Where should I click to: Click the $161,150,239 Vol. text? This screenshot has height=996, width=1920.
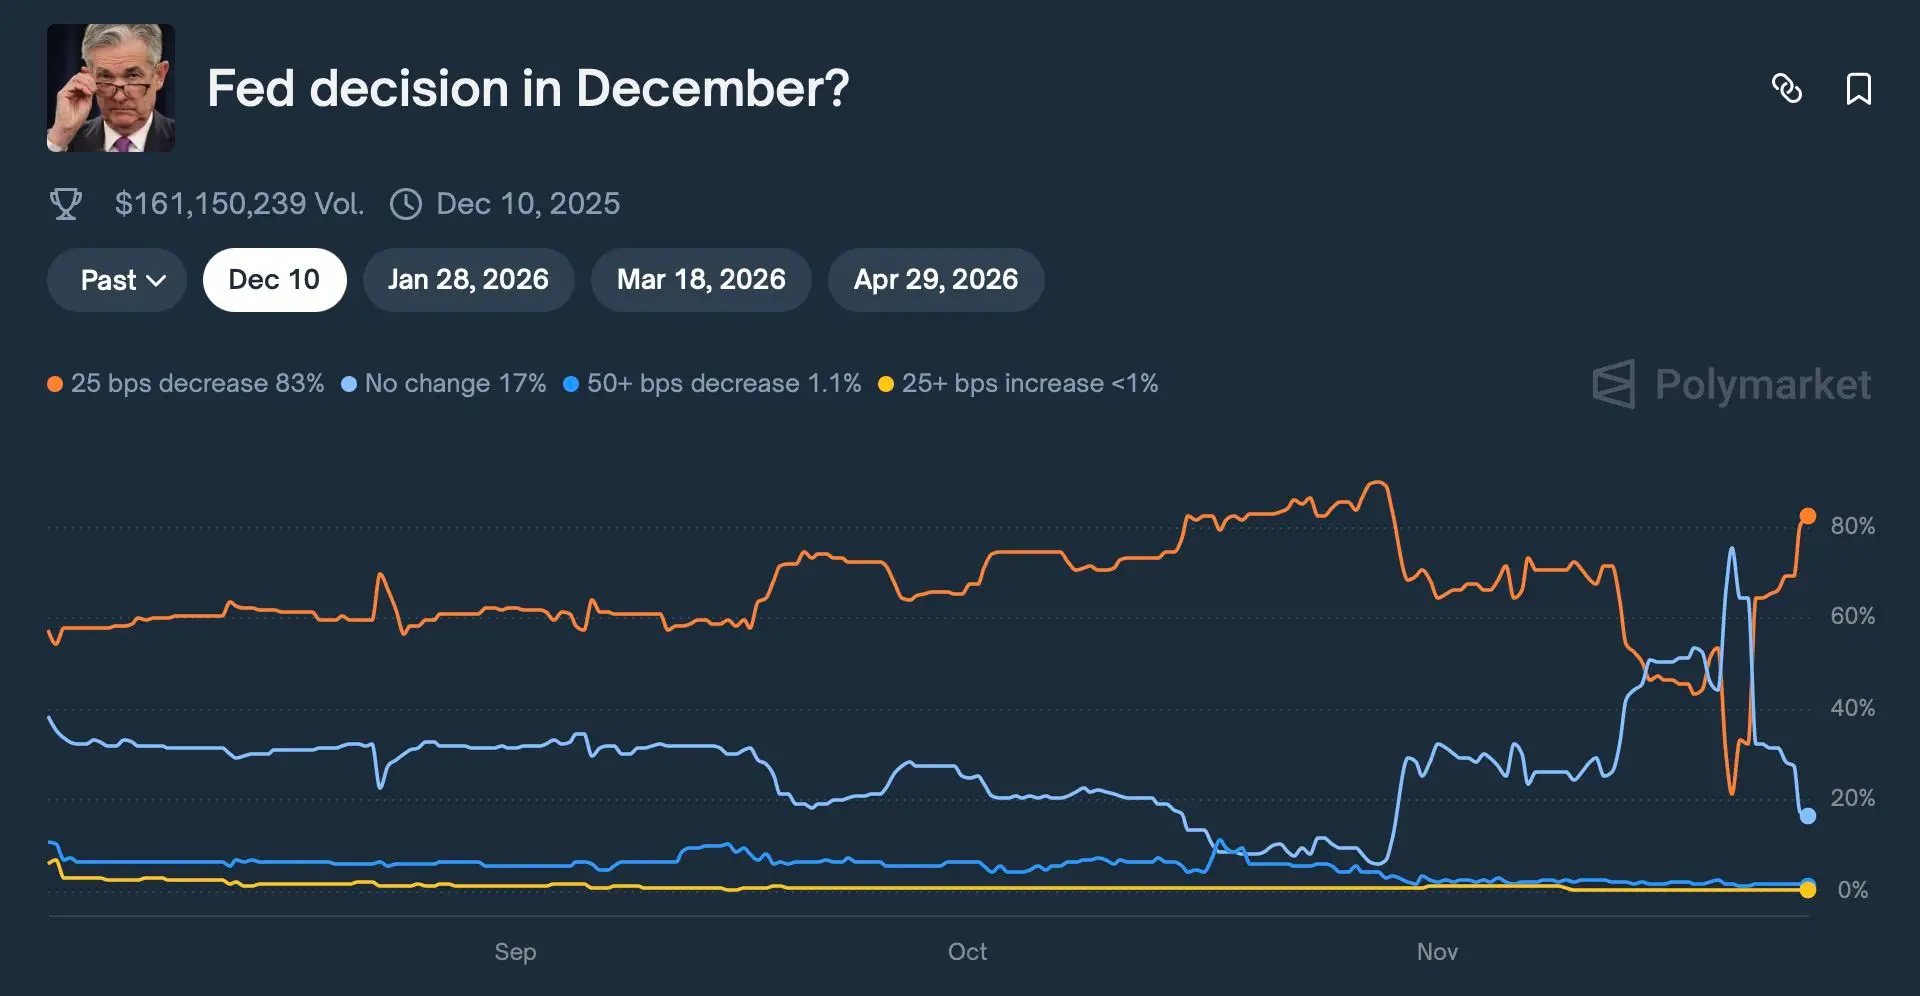pyautogui.click(x=239, y=204)
